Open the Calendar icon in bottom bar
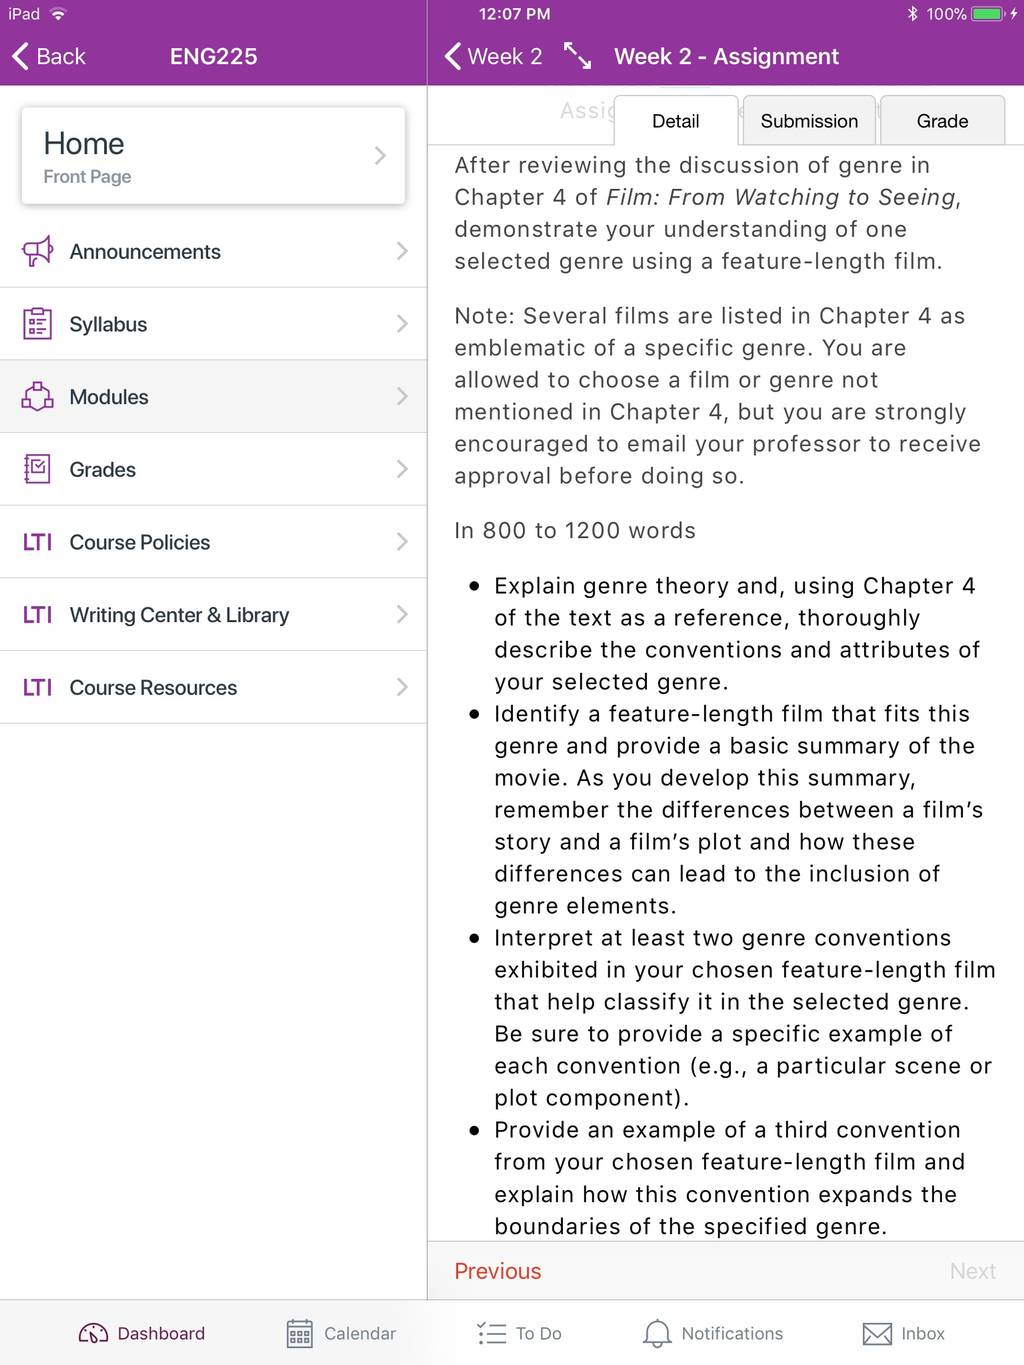Image resolution: width=1024 pixels, height=1365 pixels. click(x=300, y=1333)
